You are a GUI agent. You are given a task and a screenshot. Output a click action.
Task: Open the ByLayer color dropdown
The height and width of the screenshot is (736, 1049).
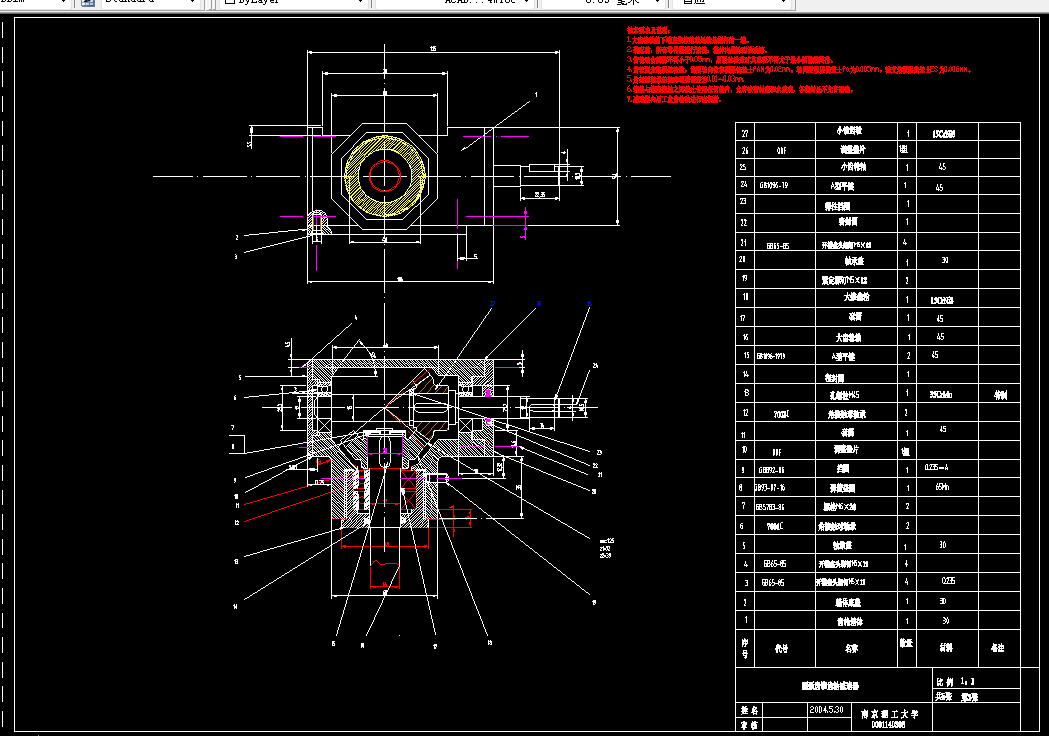coord(294,2)
